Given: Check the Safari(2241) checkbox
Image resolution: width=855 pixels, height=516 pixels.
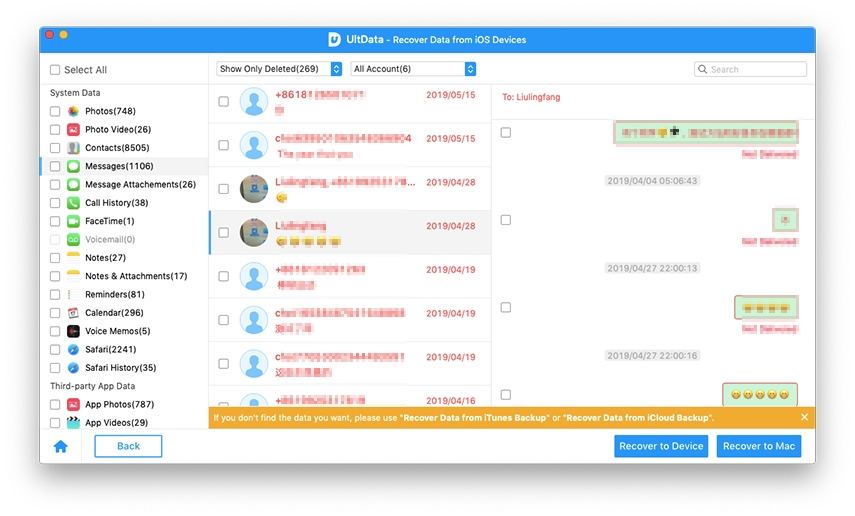Looking at the screenshot, I should [55, 350].
